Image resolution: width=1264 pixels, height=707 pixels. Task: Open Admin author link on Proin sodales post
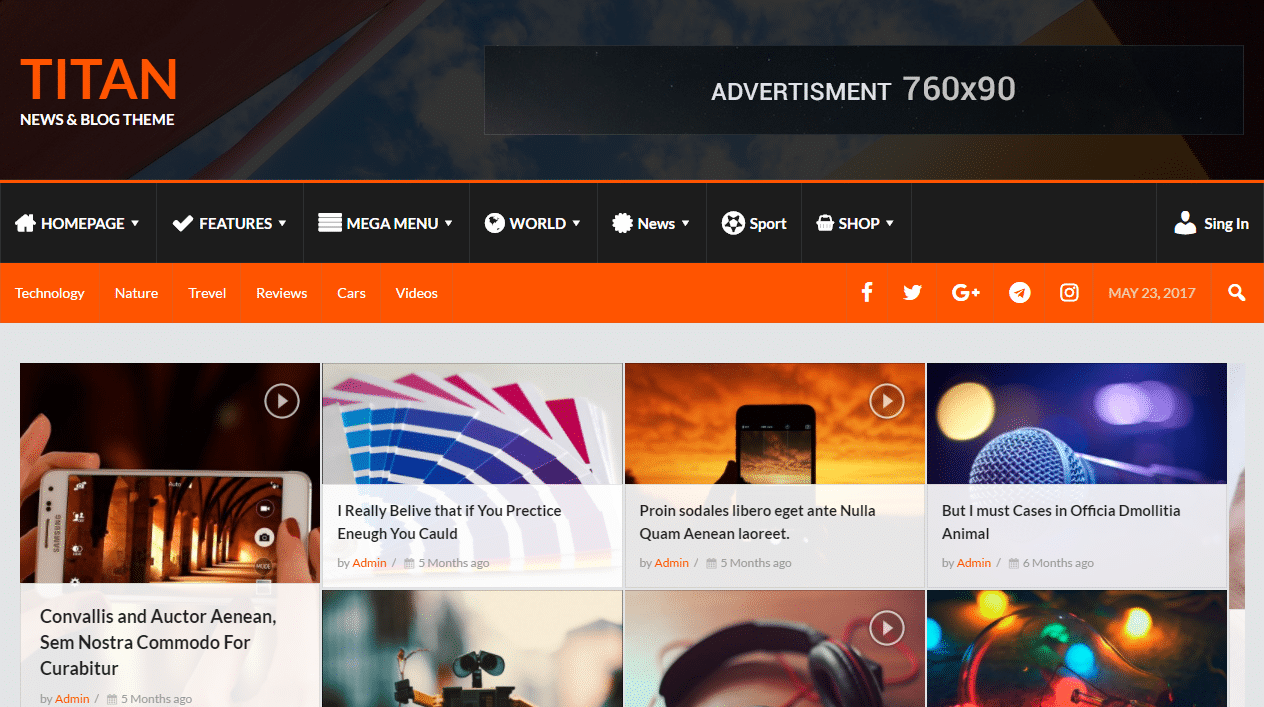(671, 563)
